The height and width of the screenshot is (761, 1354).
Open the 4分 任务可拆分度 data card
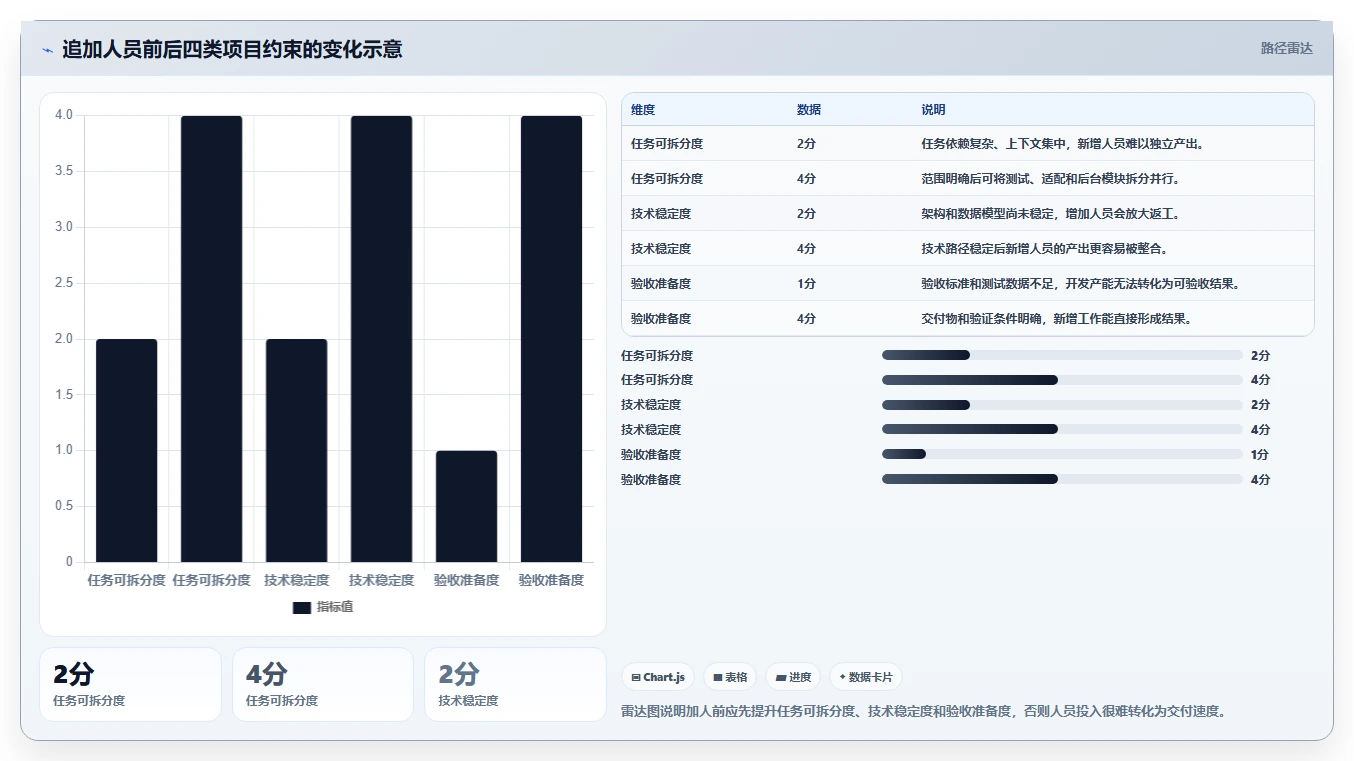click(x=323, y=684)
